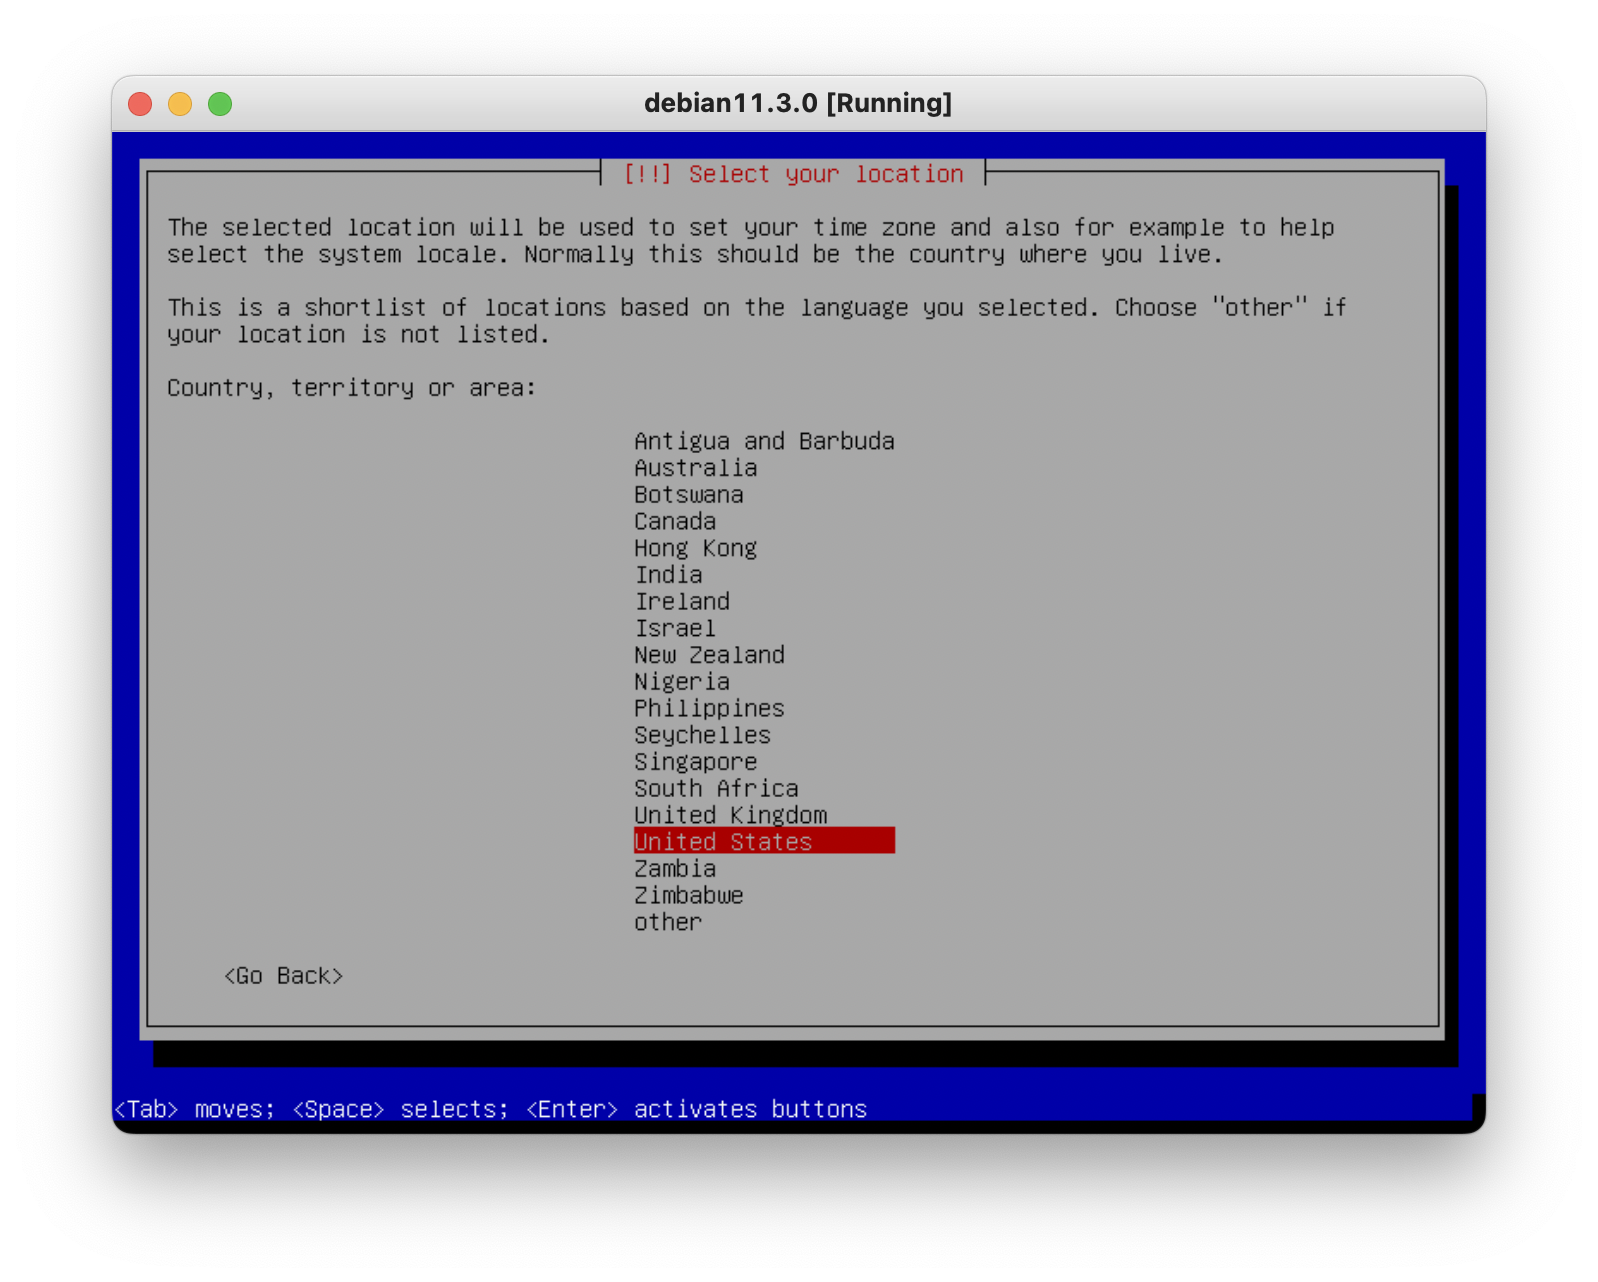Choose Nigeria from the list
This screenshot has width=1598, height=1282.
point(682,682)
